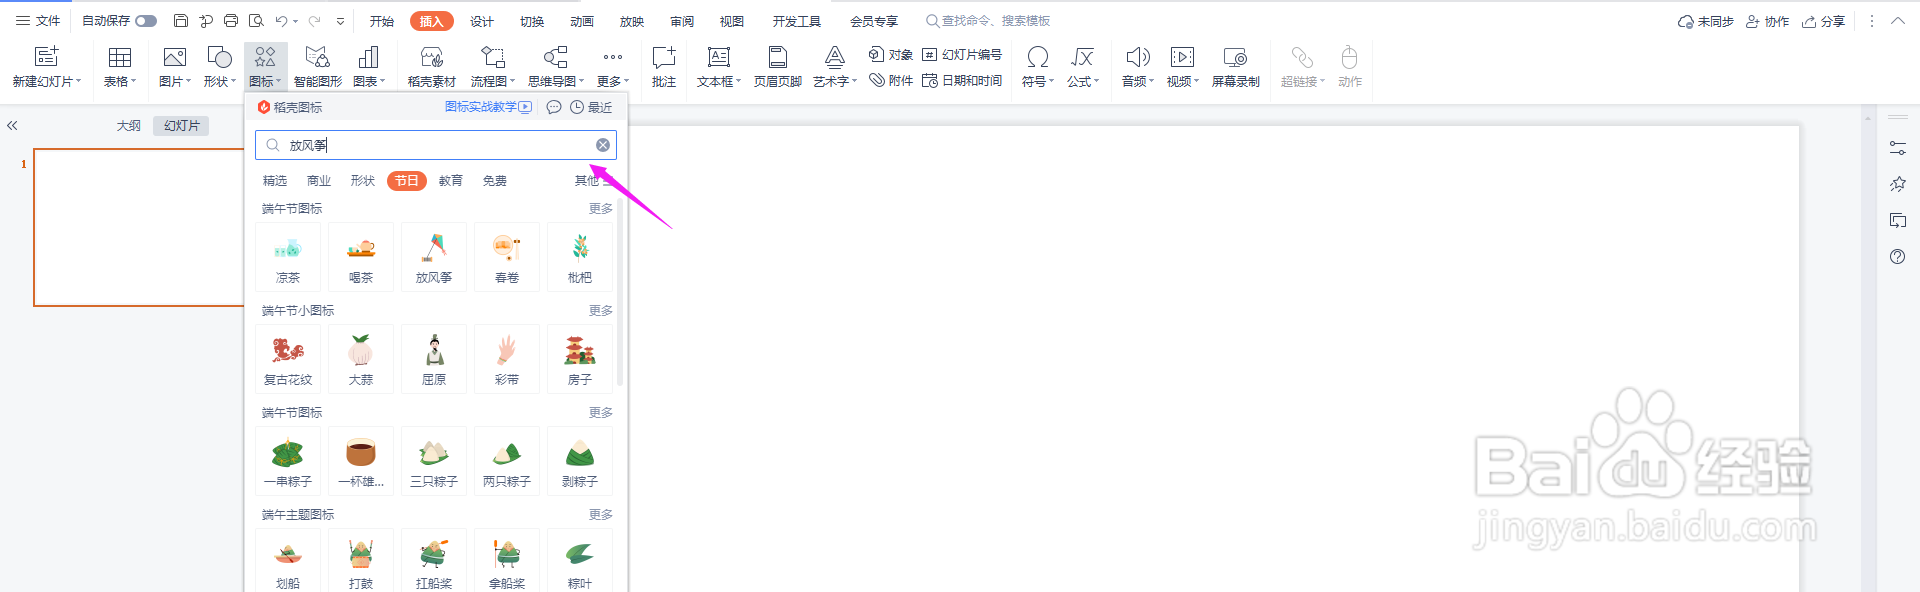Click the help question mark in right sidebar
The height and width of the screenshot is (592, 1920).
tap(1898, 257)
